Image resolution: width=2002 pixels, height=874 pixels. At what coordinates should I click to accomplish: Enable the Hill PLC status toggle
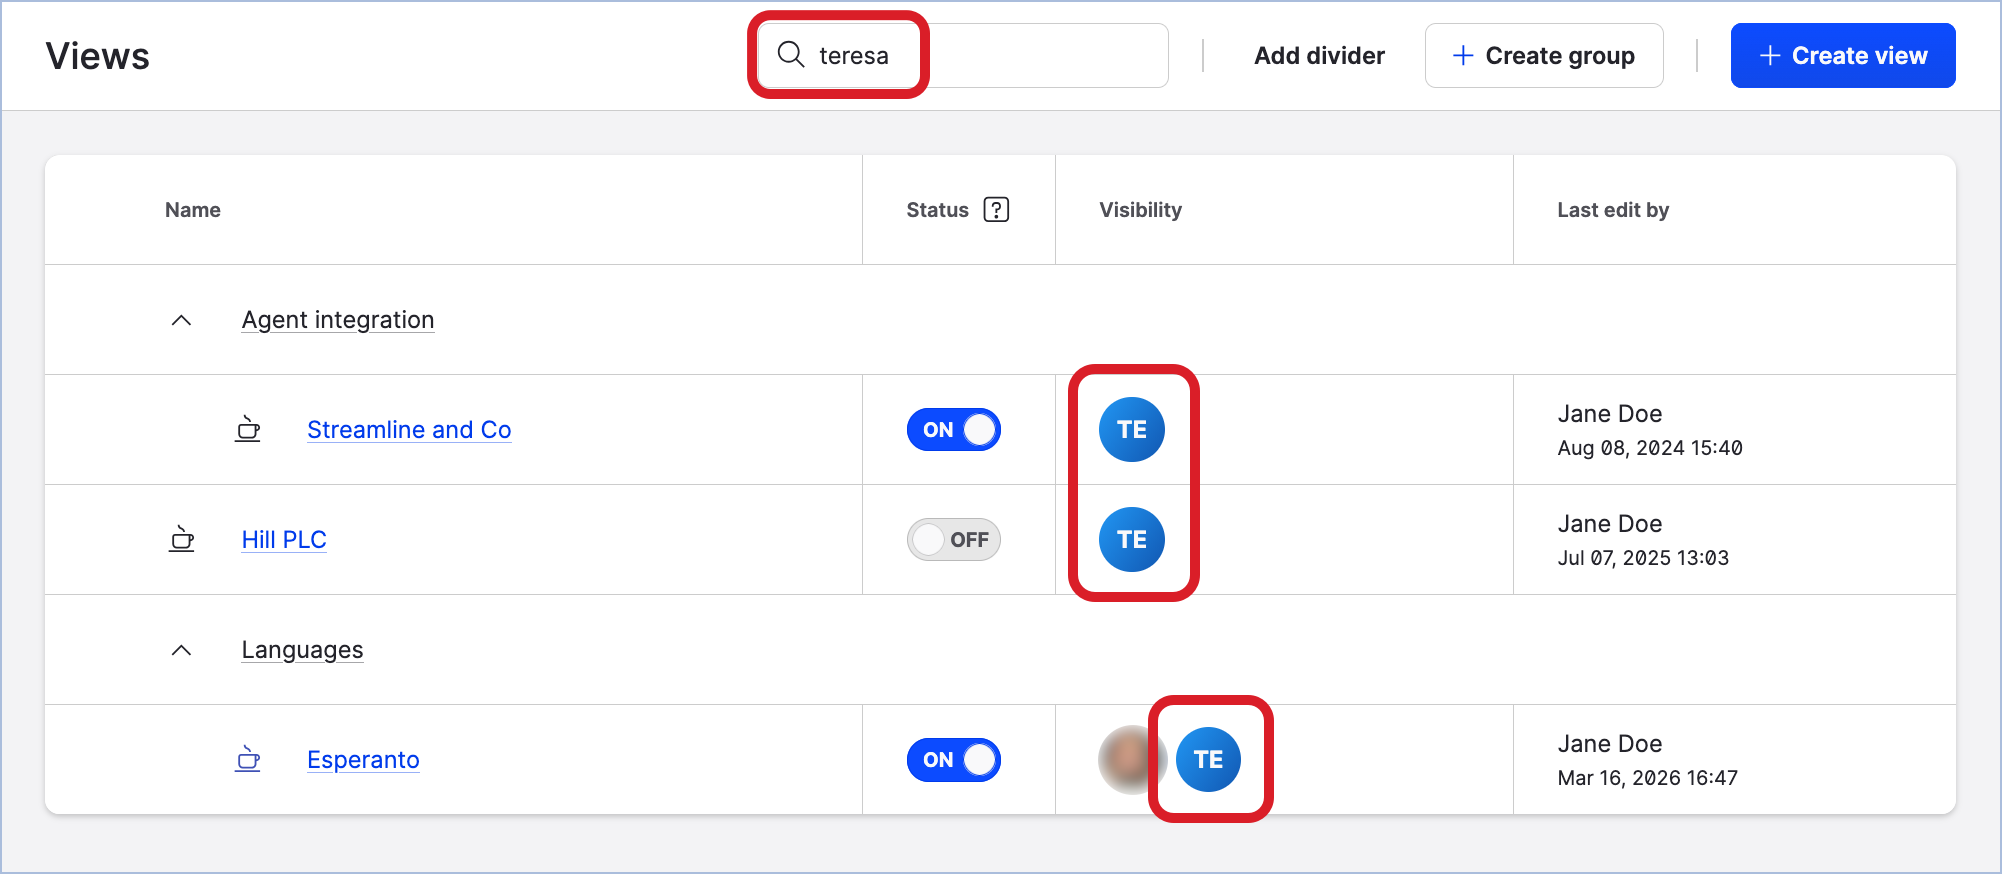(953, 540)
